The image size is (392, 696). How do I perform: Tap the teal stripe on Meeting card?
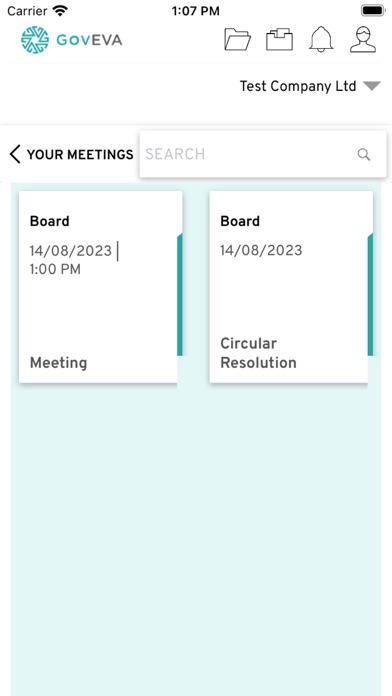[x=180, y=294]
